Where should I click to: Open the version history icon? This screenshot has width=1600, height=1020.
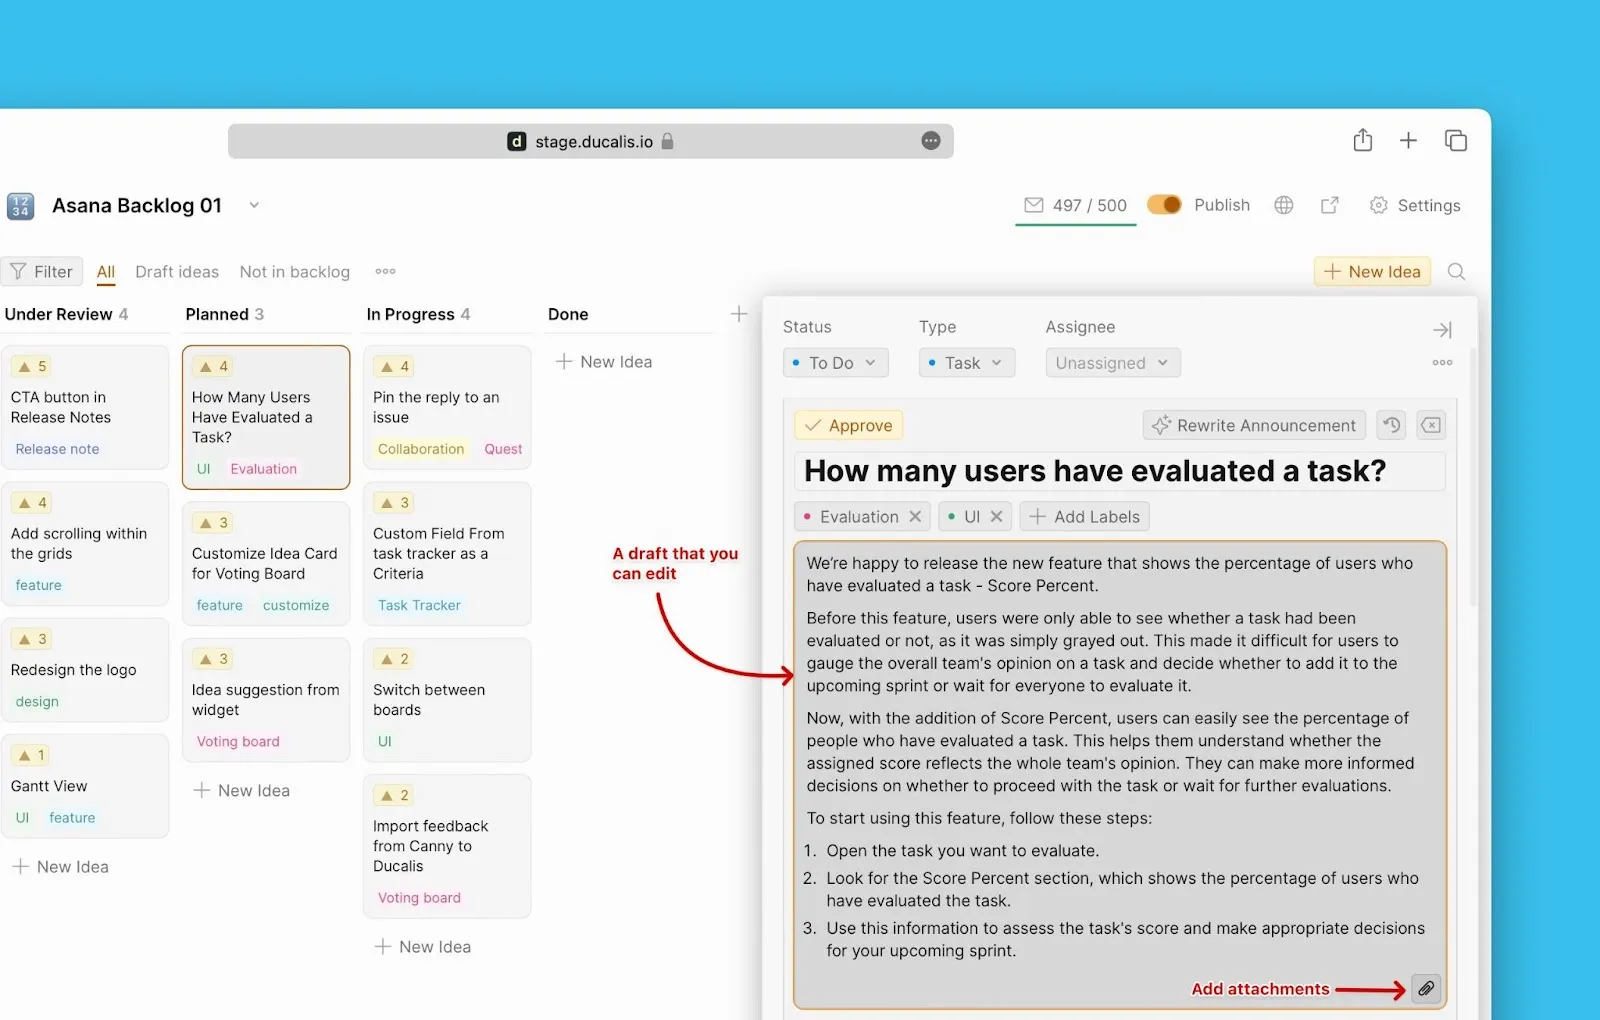1391,425
